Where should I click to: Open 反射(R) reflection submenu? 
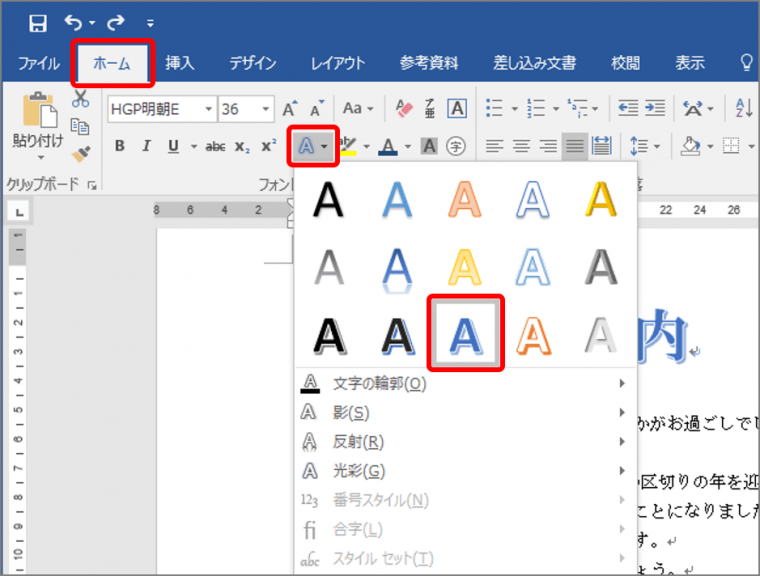[x=464, y=442]
